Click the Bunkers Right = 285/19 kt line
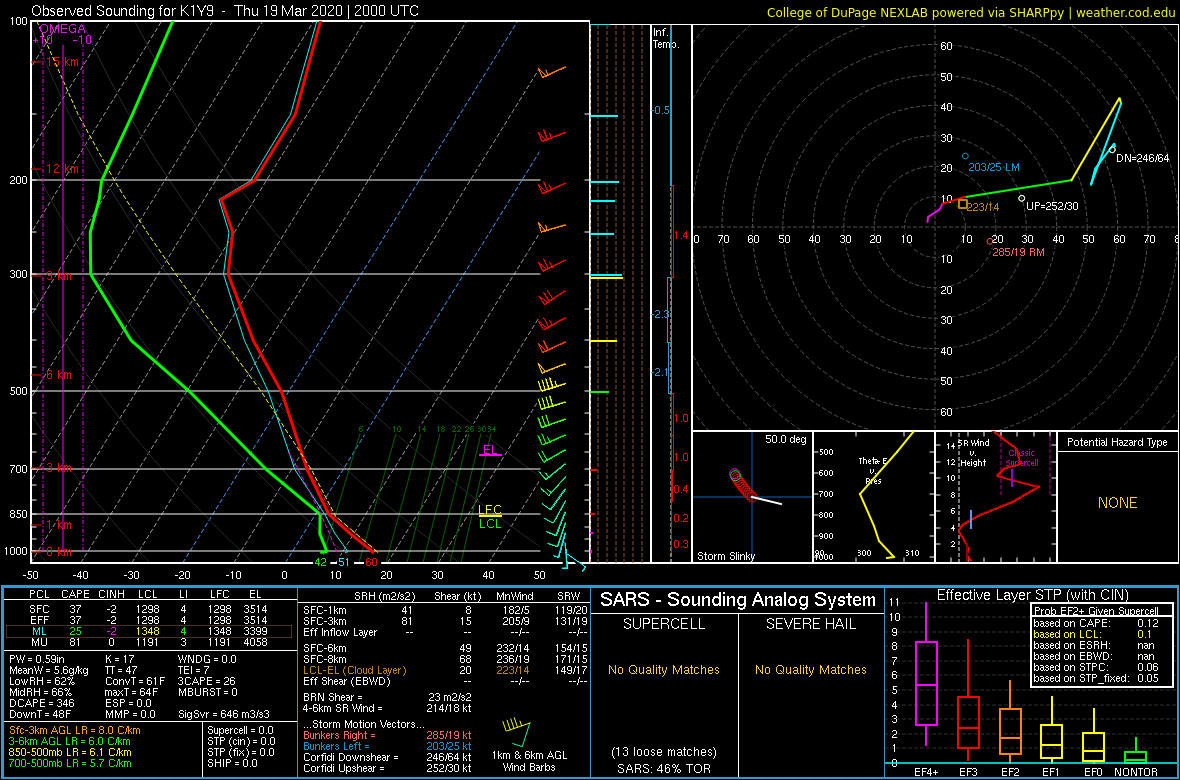Image resolution: width=1180 pixels, height=780 pixels. (387, 735)
